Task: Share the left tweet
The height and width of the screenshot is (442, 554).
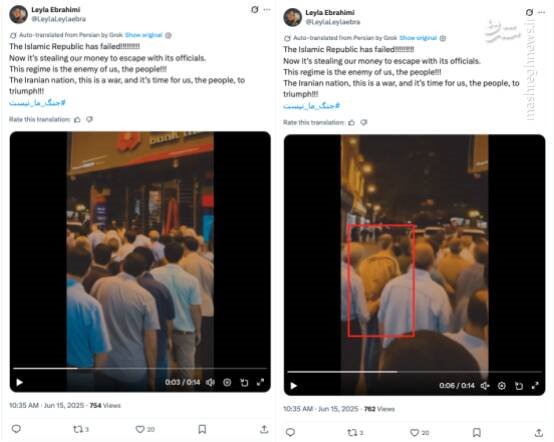Action: pos(264,429)
